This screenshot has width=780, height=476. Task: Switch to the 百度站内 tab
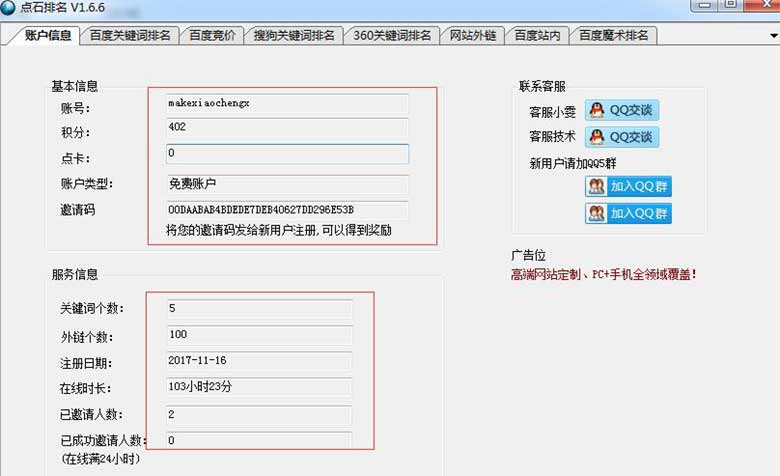[x=537, y=35]
